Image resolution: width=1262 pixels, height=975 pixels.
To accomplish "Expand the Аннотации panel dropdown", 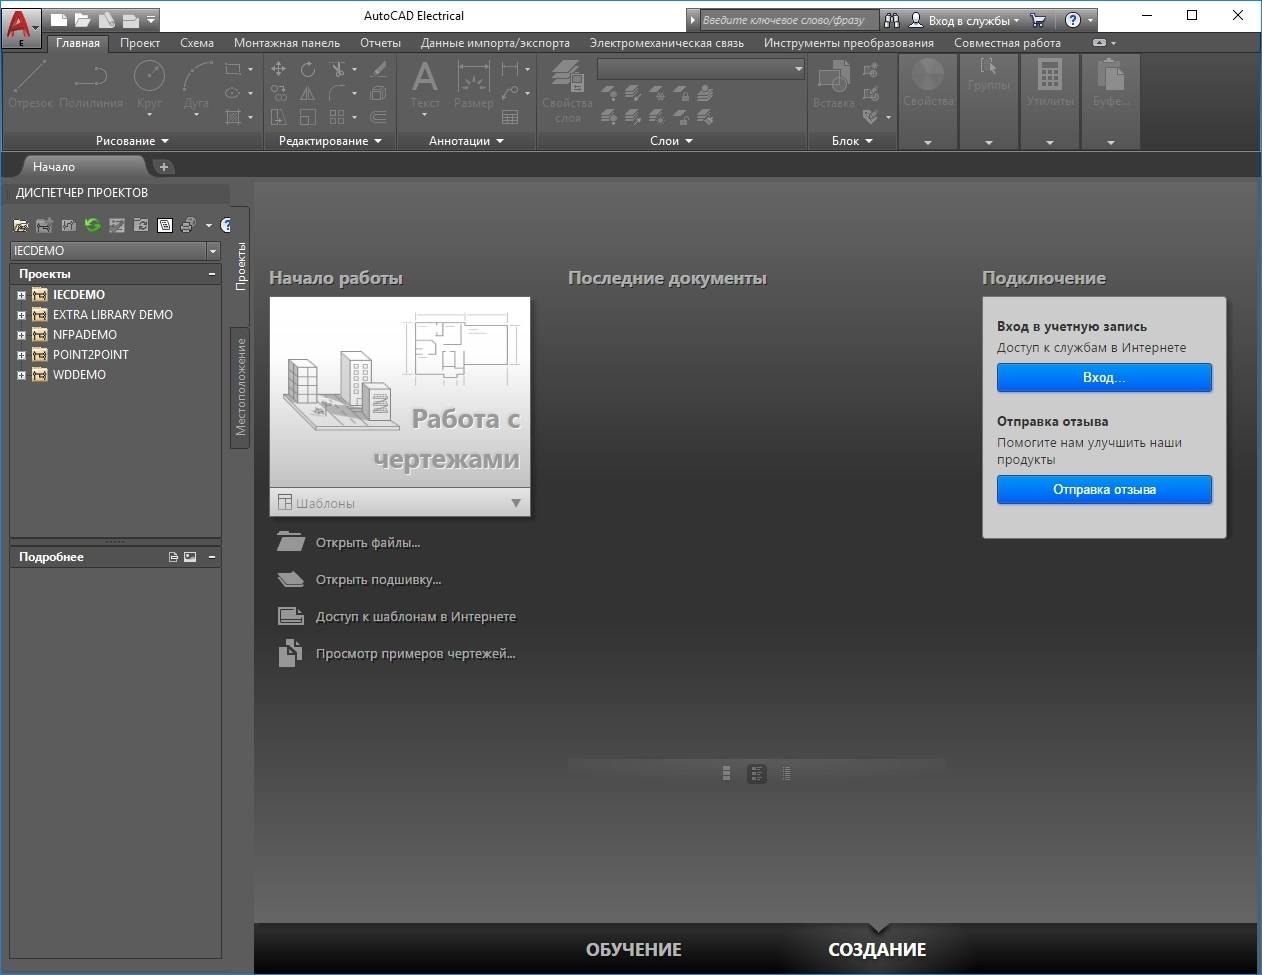I will click(467, 141).
